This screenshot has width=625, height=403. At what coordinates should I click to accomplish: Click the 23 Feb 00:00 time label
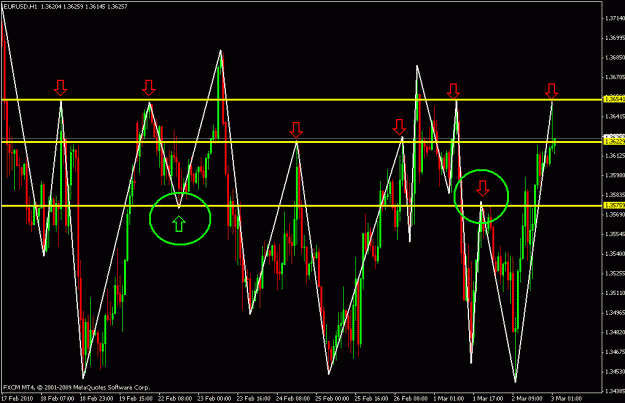point(214,398)
